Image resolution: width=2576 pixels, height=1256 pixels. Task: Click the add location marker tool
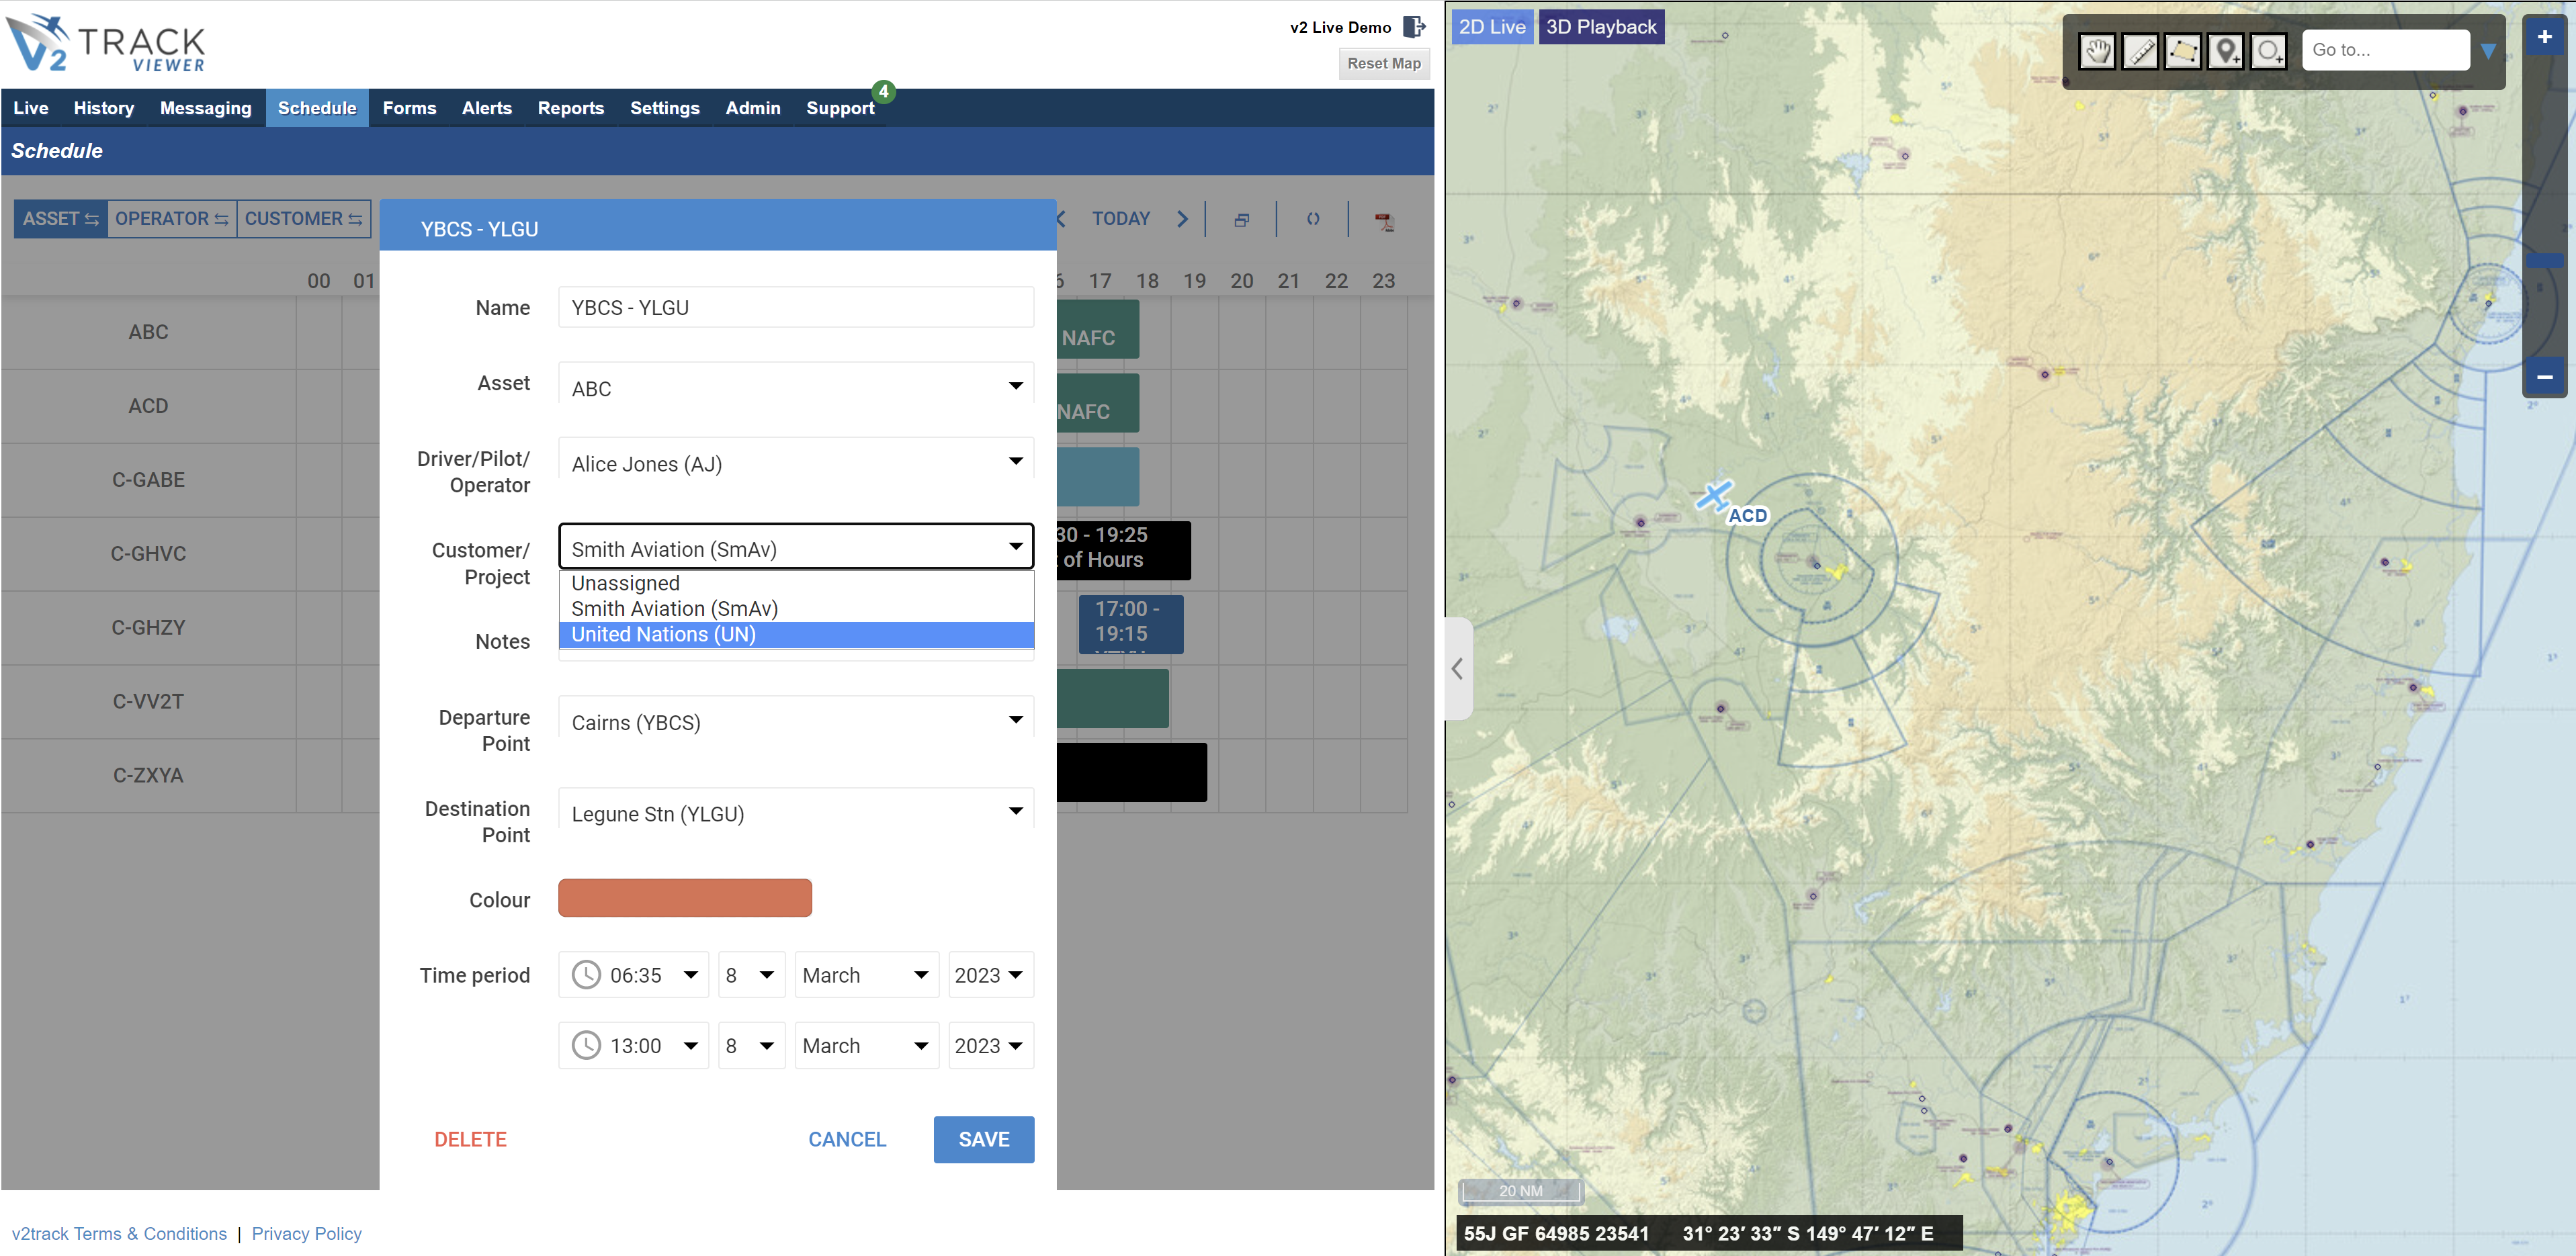point(2225,50)
